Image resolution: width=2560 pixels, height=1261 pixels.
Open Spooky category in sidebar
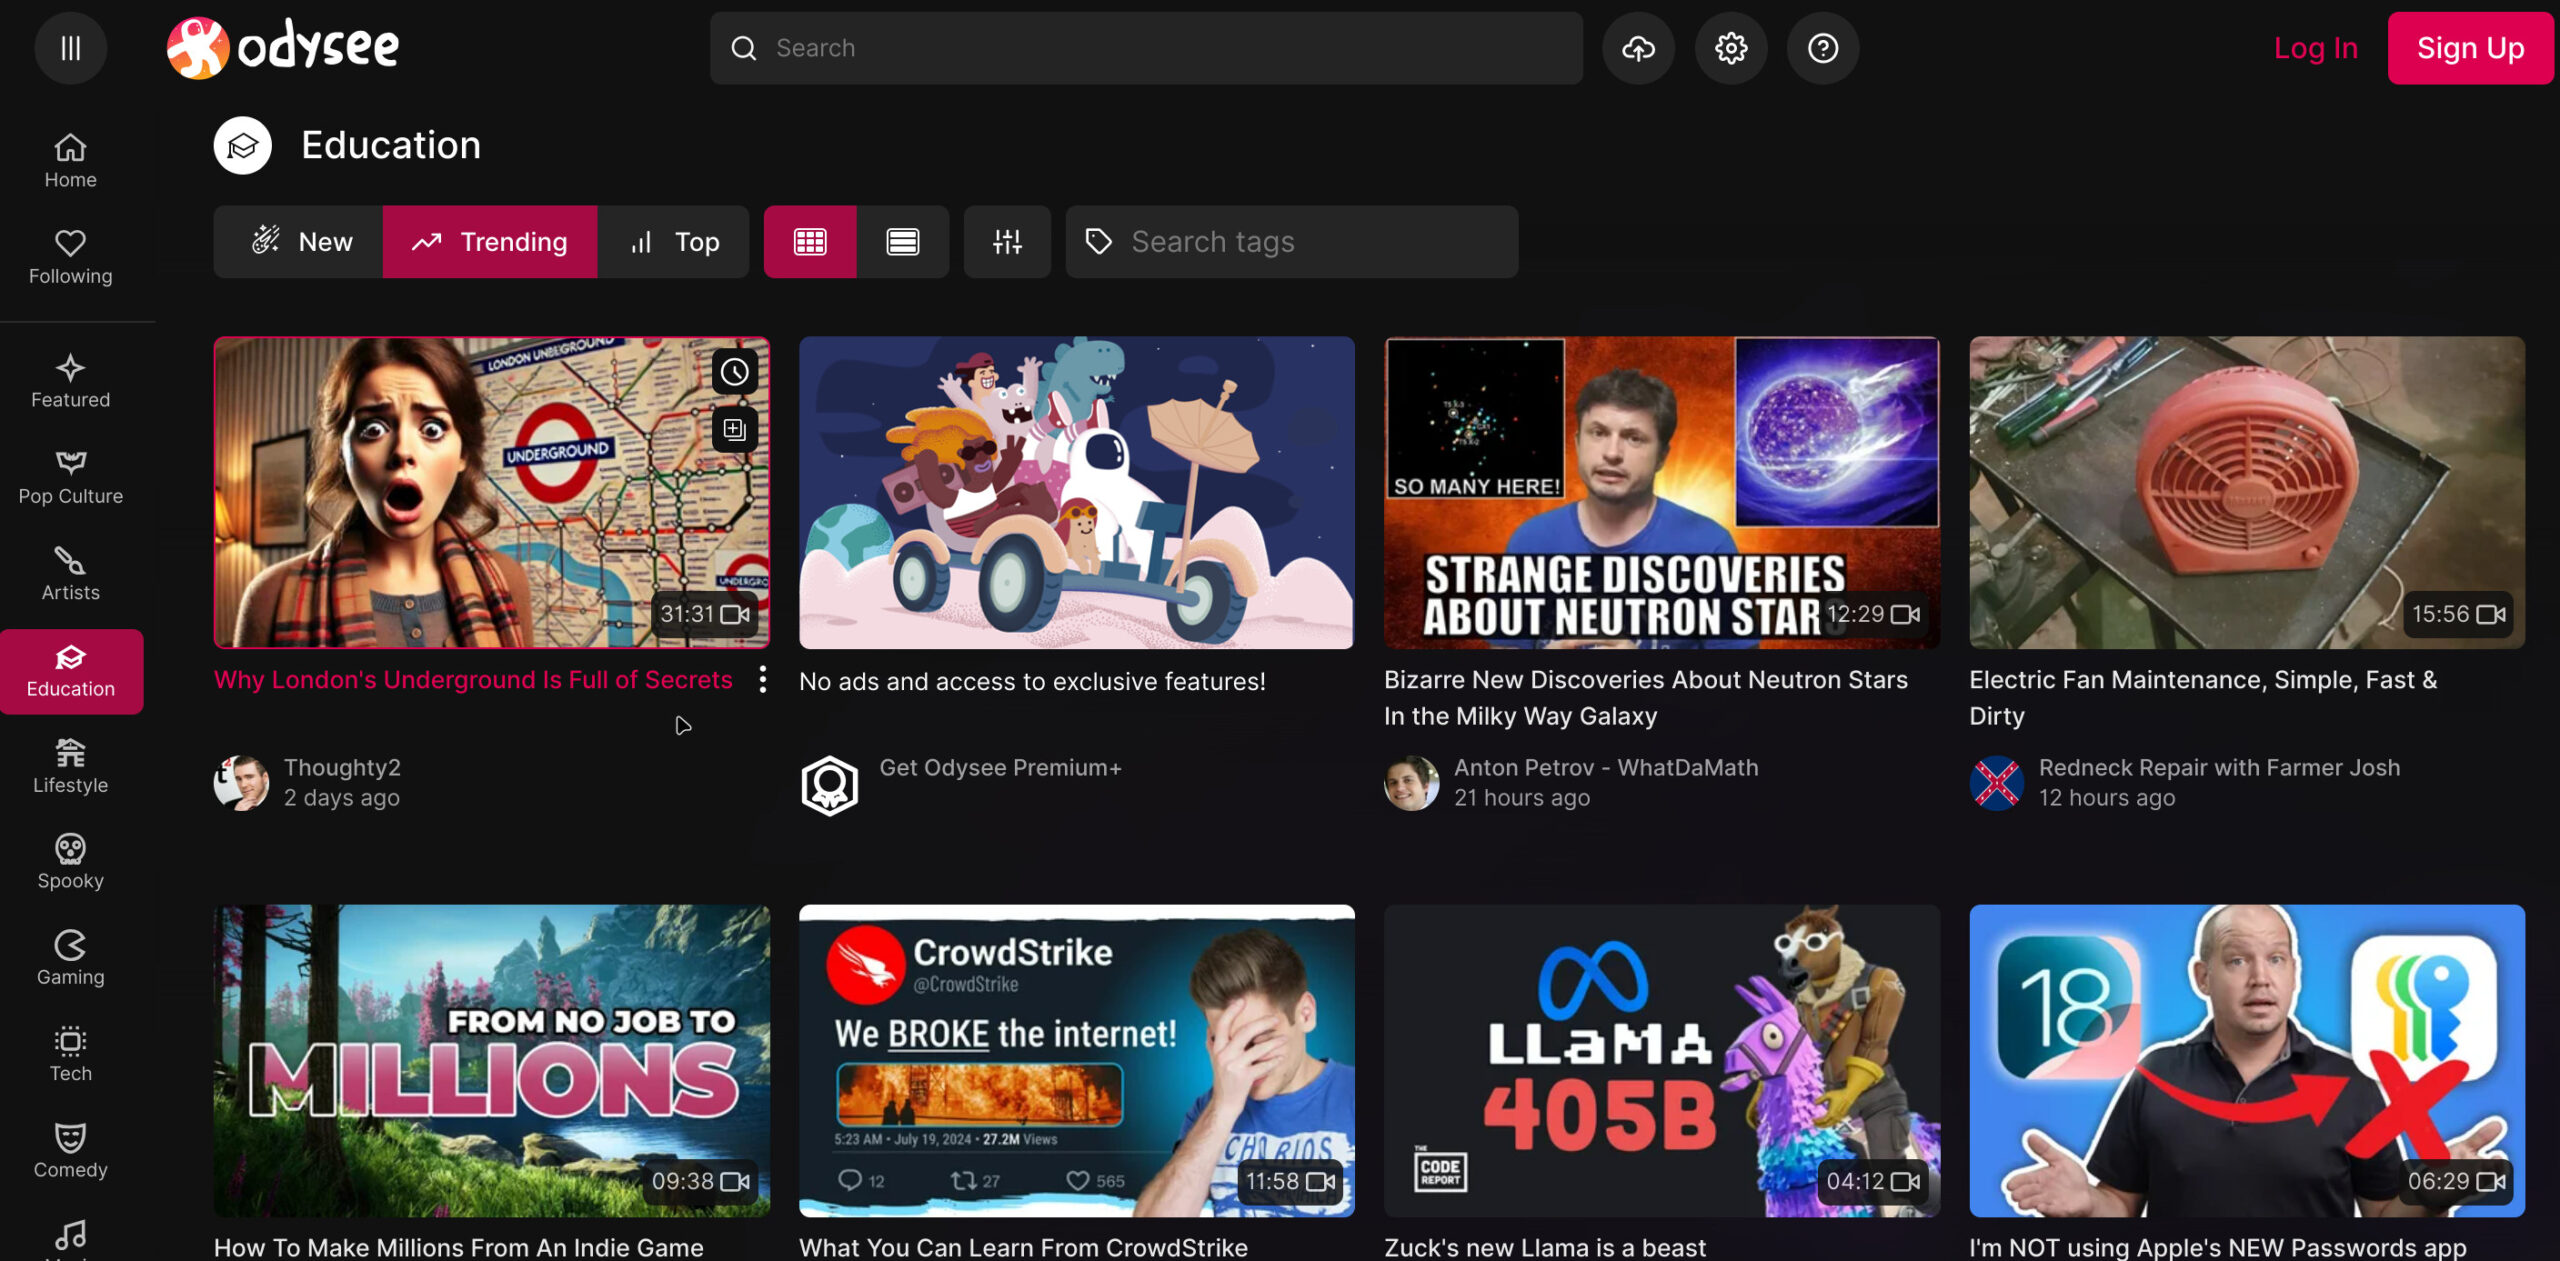click(70, 863)
